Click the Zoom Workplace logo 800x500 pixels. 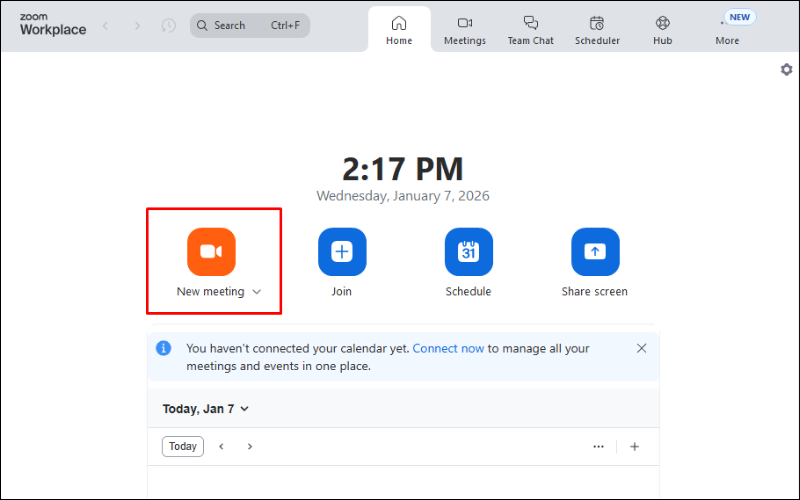tap(53, 24)
